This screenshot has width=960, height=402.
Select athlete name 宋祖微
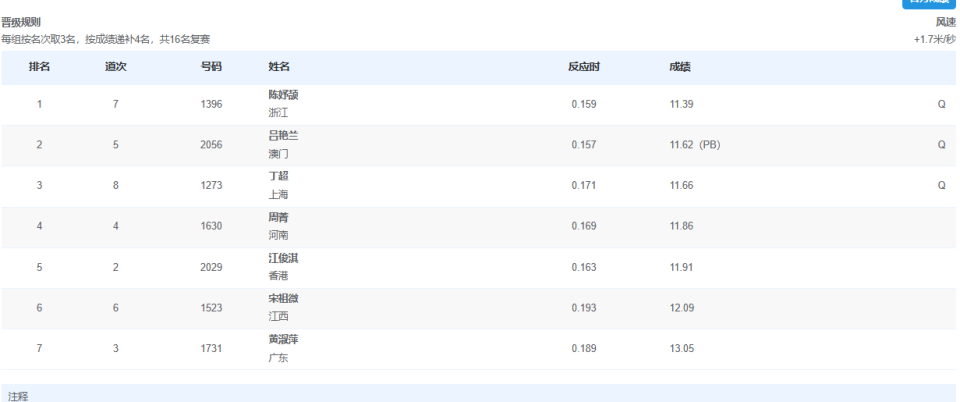[x=284, y=299]
